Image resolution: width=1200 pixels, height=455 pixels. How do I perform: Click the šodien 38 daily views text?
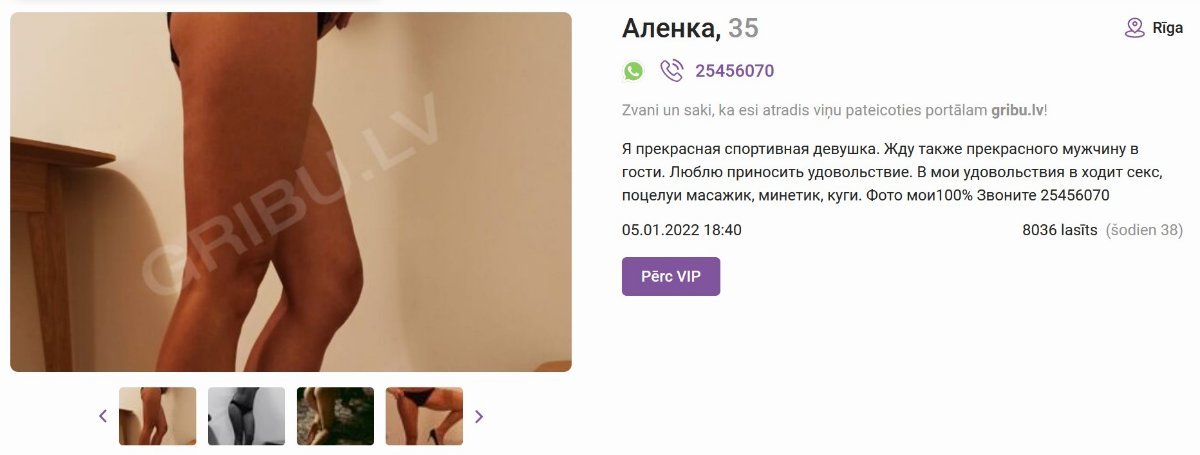pyautogui.click(x=1145, y=230)
